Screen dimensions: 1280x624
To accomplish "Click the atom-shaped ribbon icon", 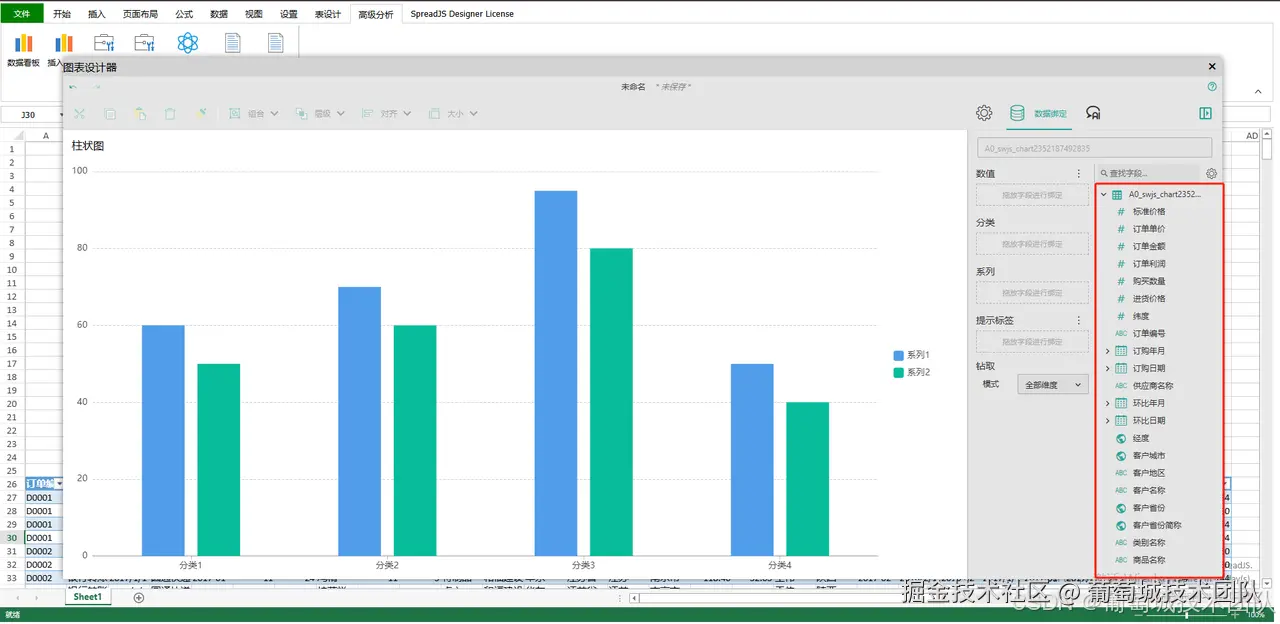I will (x=188, y=43).
